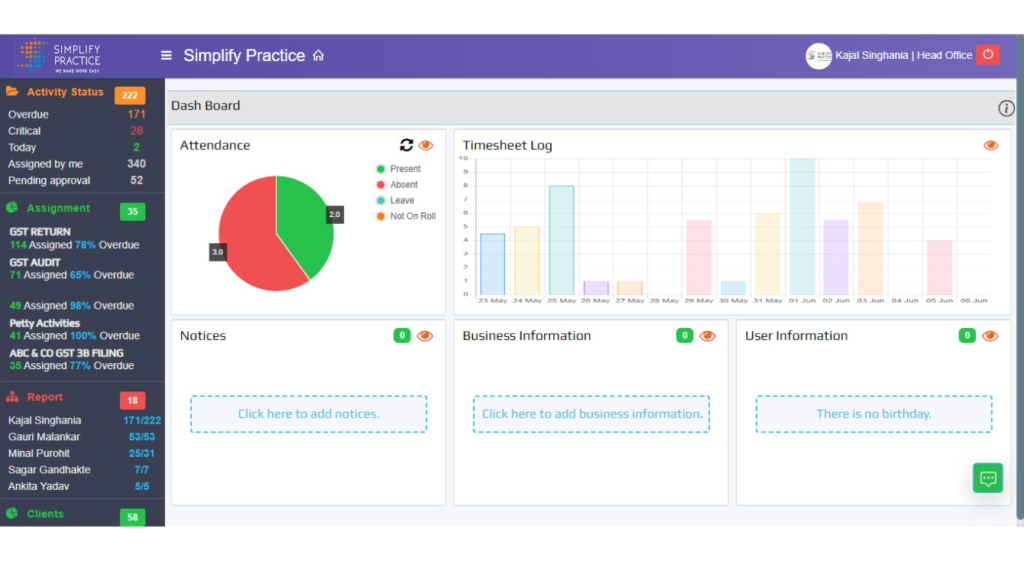Click the 25 May timesheet bar
Image resolution: width=1024 pixels, height=561 pixels.
[x=562, y=240]
